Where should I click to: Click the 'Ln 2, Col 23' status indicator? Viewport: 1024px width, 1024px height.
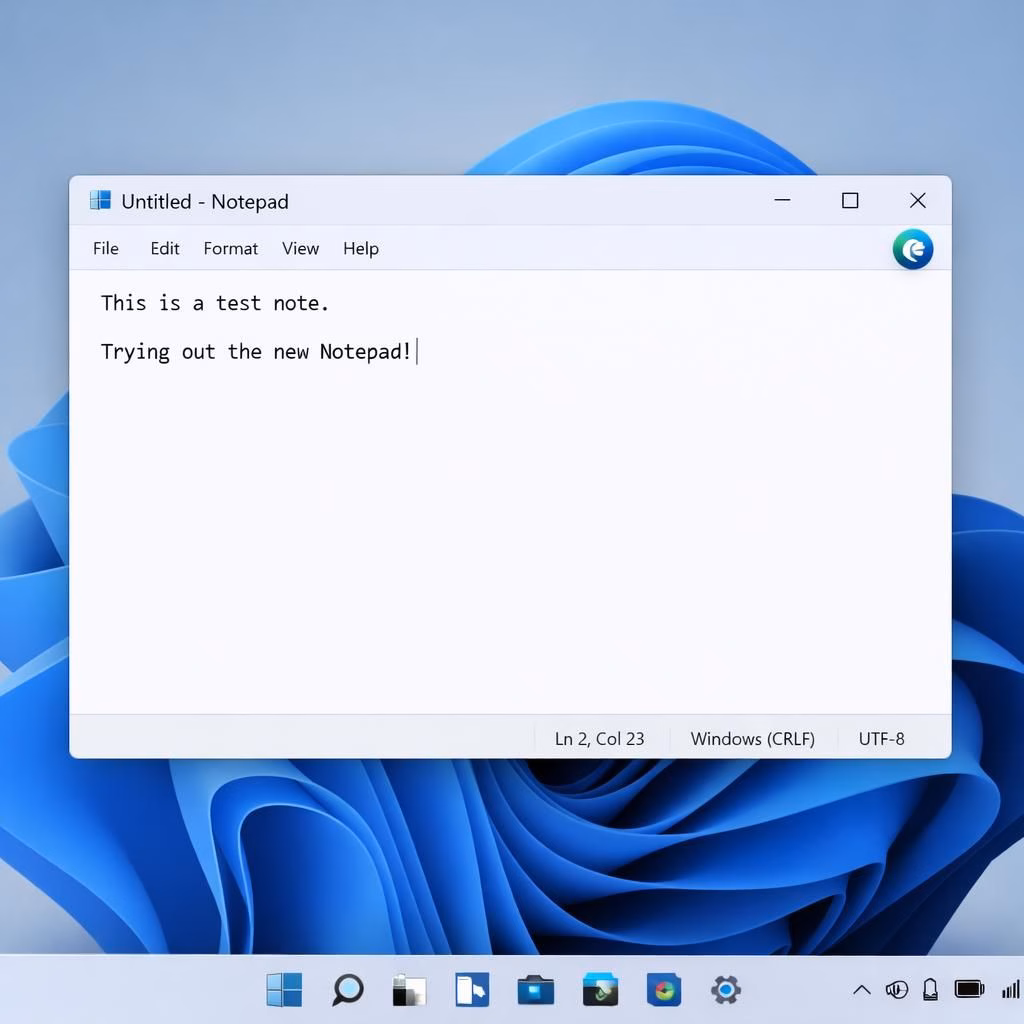pyautogui.click(x=600, y=739)
